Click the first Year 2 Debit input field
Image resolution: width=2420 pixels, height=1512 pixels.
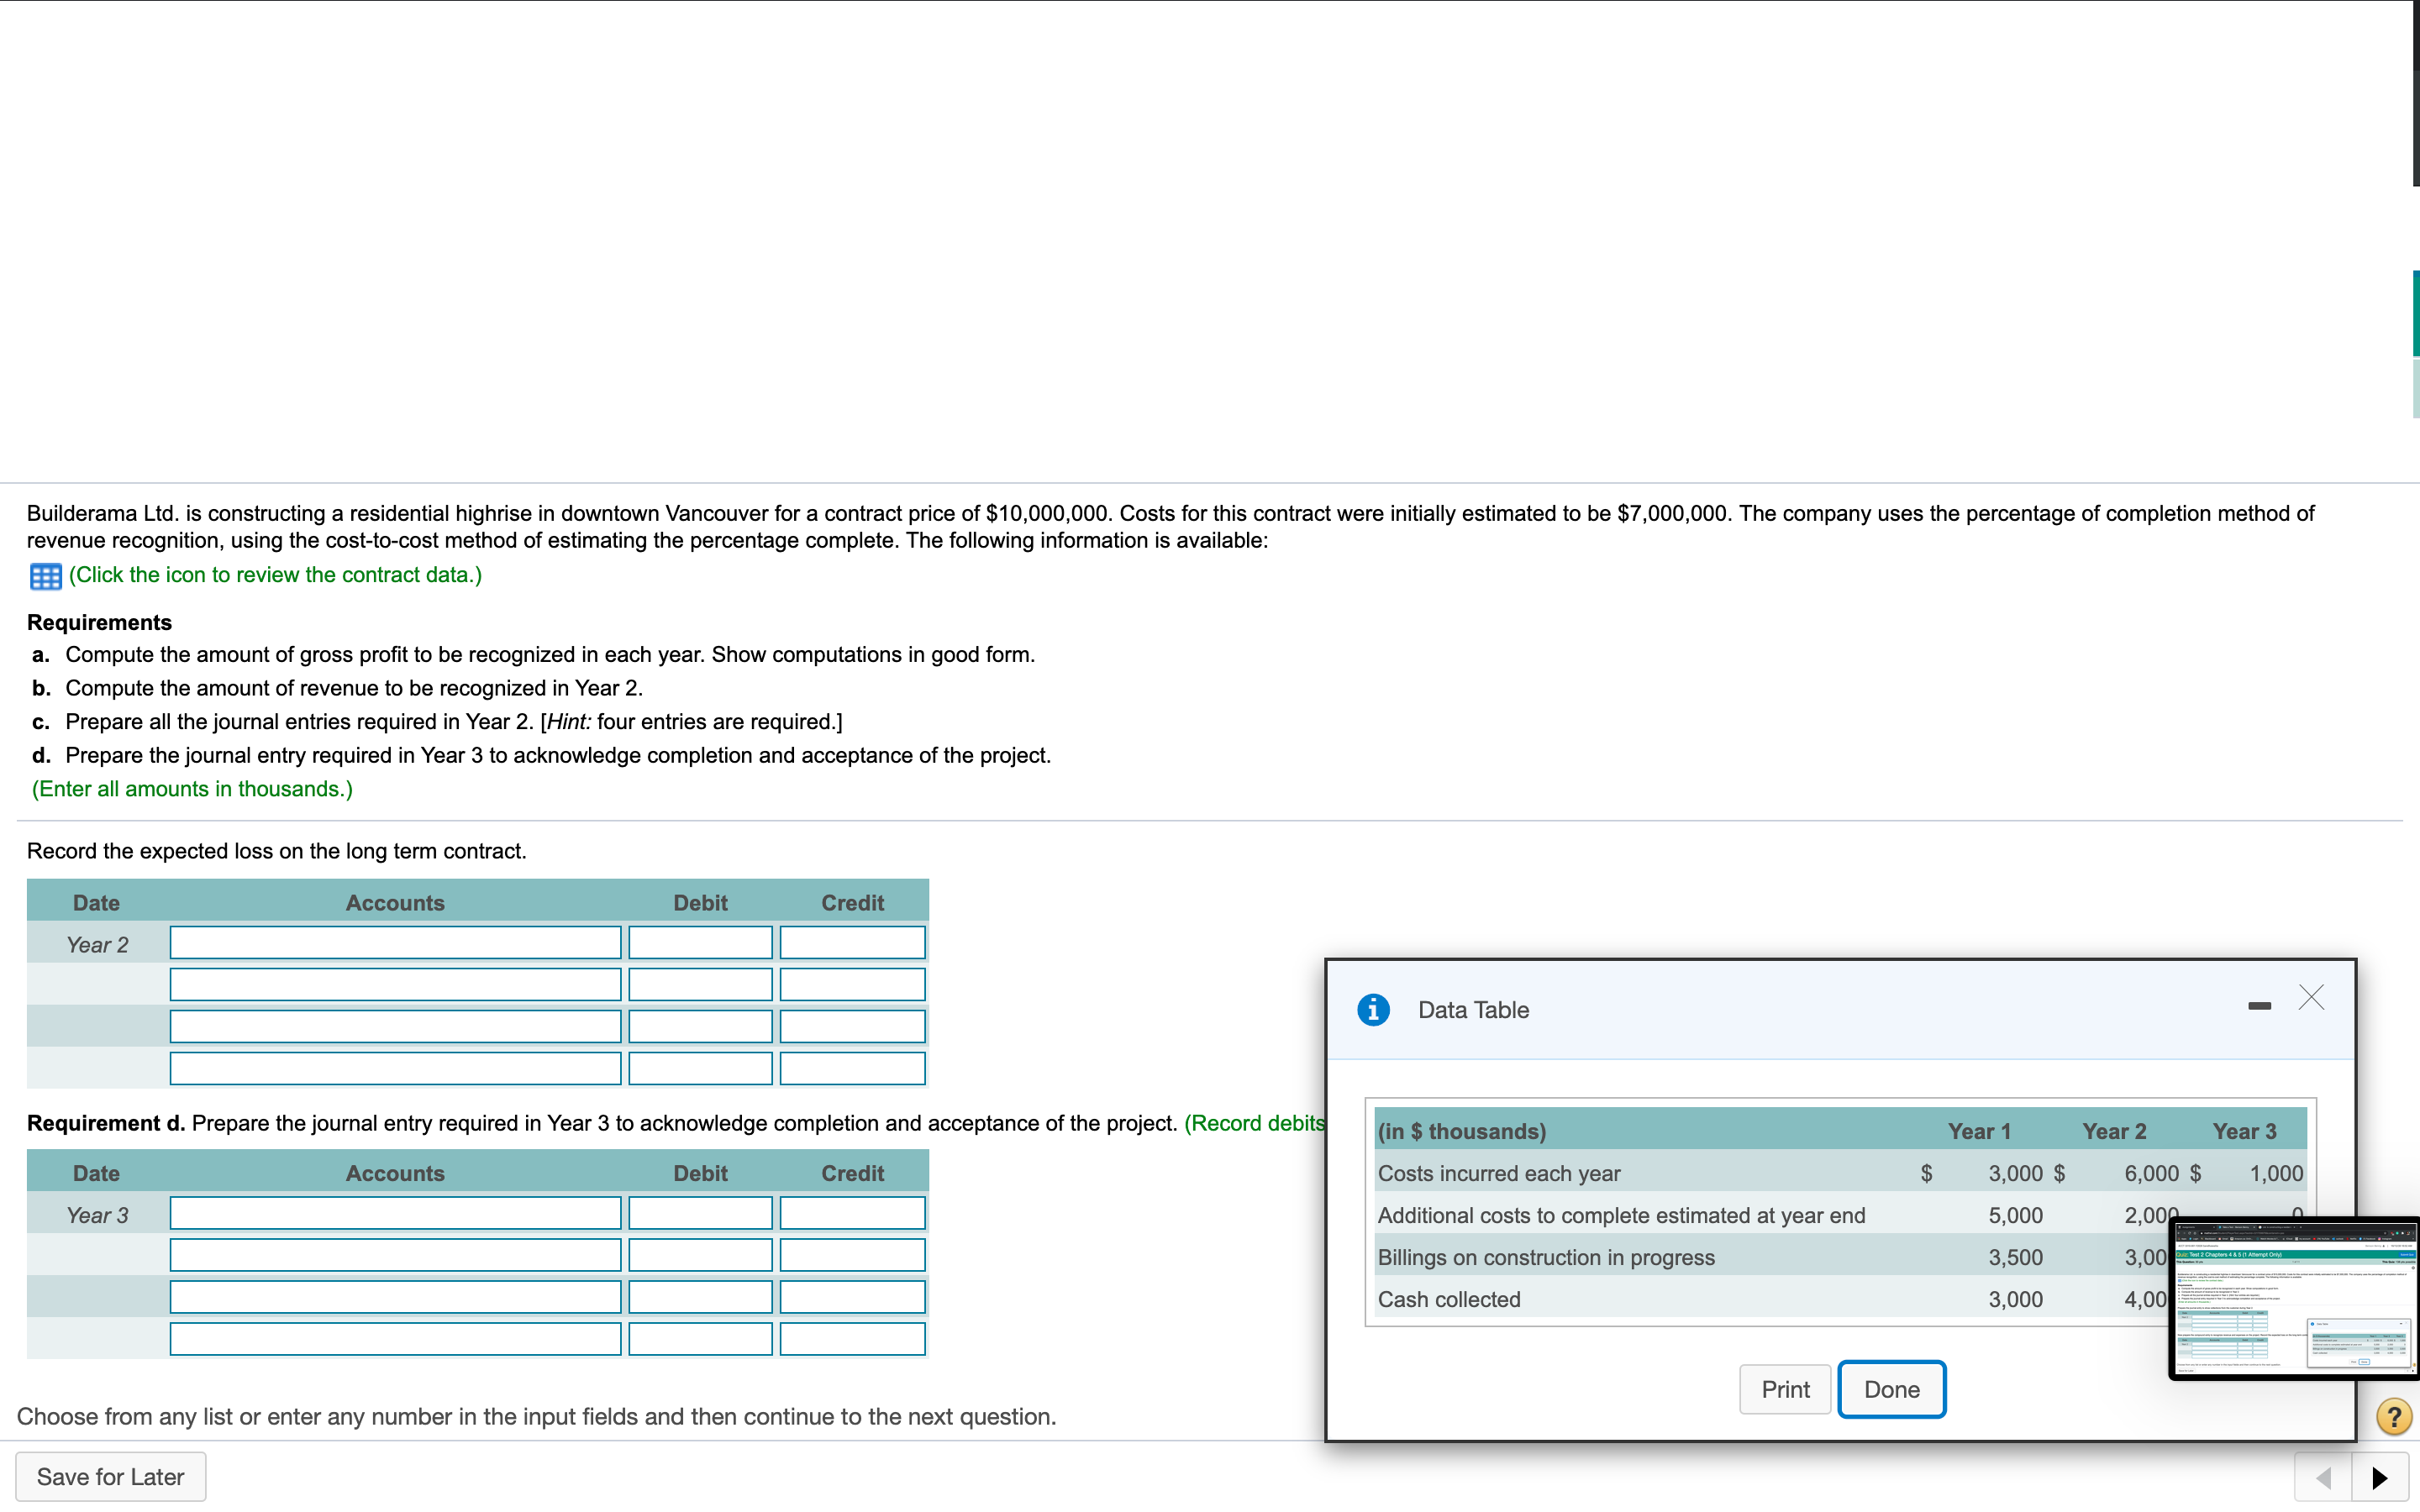pos(700,942)
